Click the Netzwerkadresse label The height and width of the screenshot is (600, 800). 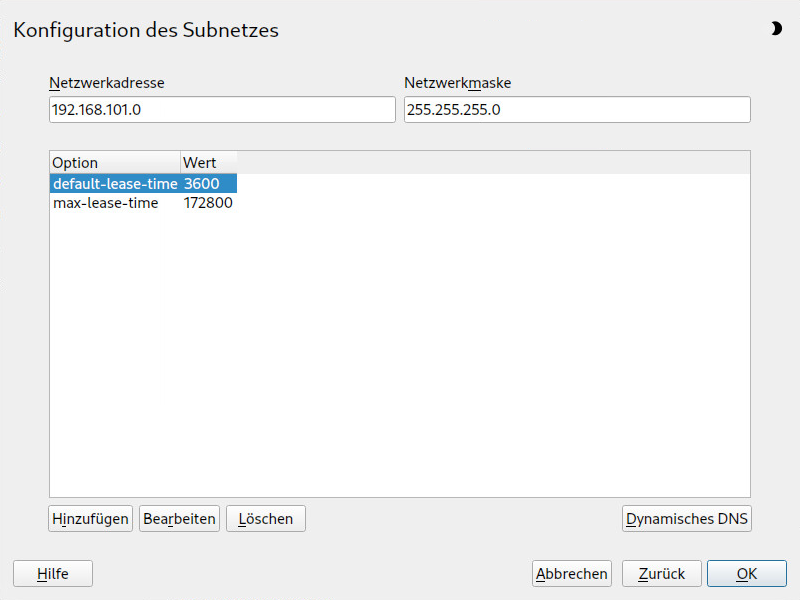click(107, 83)
